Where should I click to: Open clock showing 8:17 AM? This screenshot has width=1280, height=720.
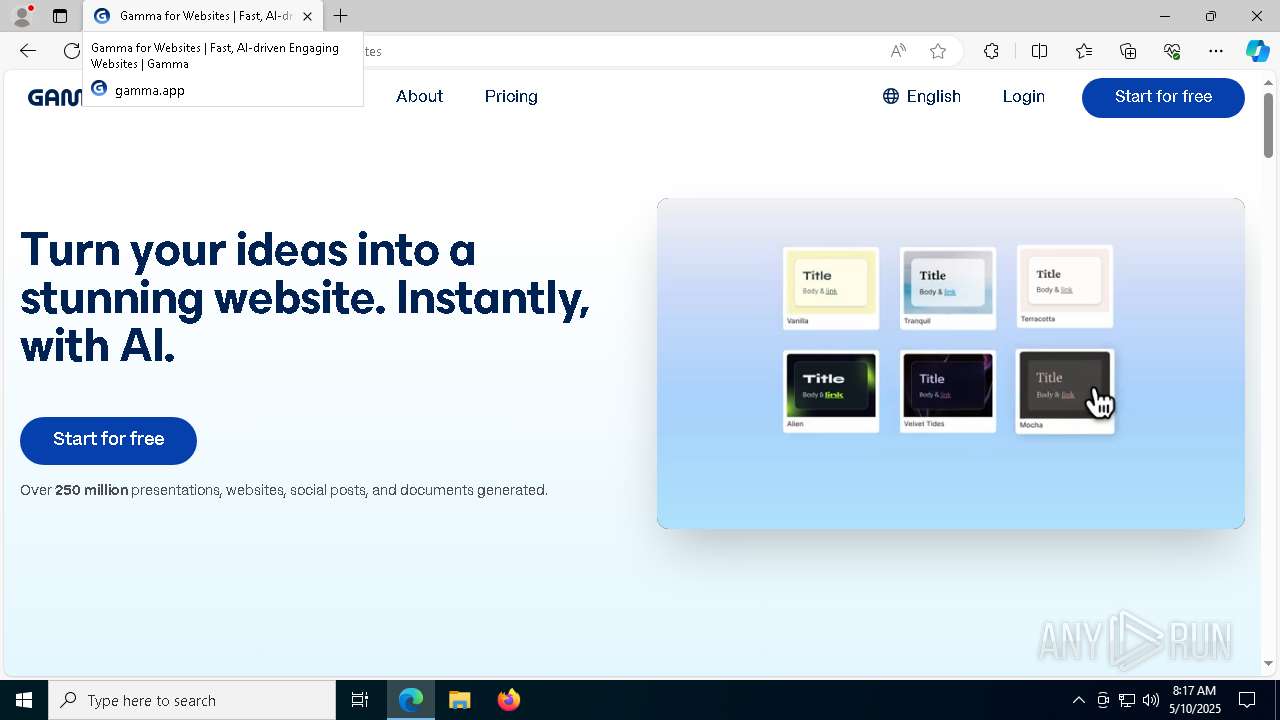1195,700
